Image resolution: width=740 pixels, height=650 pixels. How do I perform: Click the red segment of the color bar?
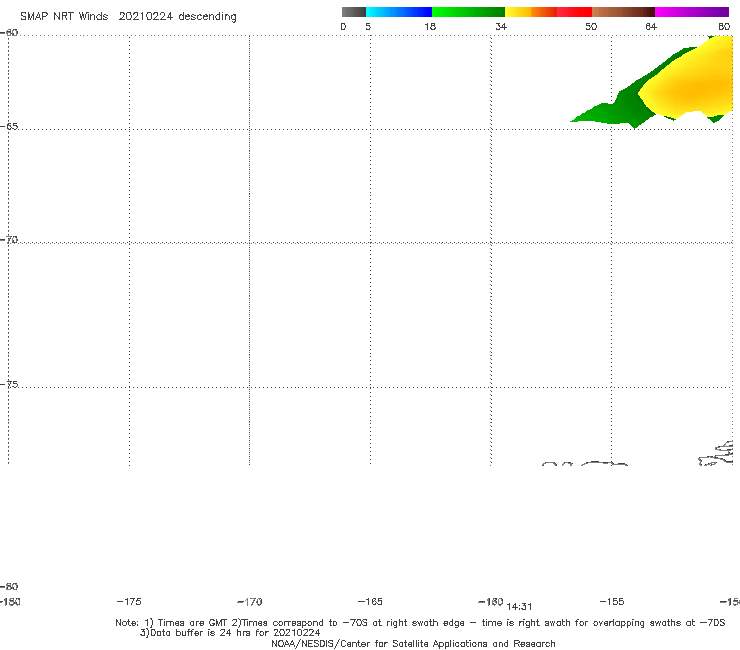coord(574,12)
